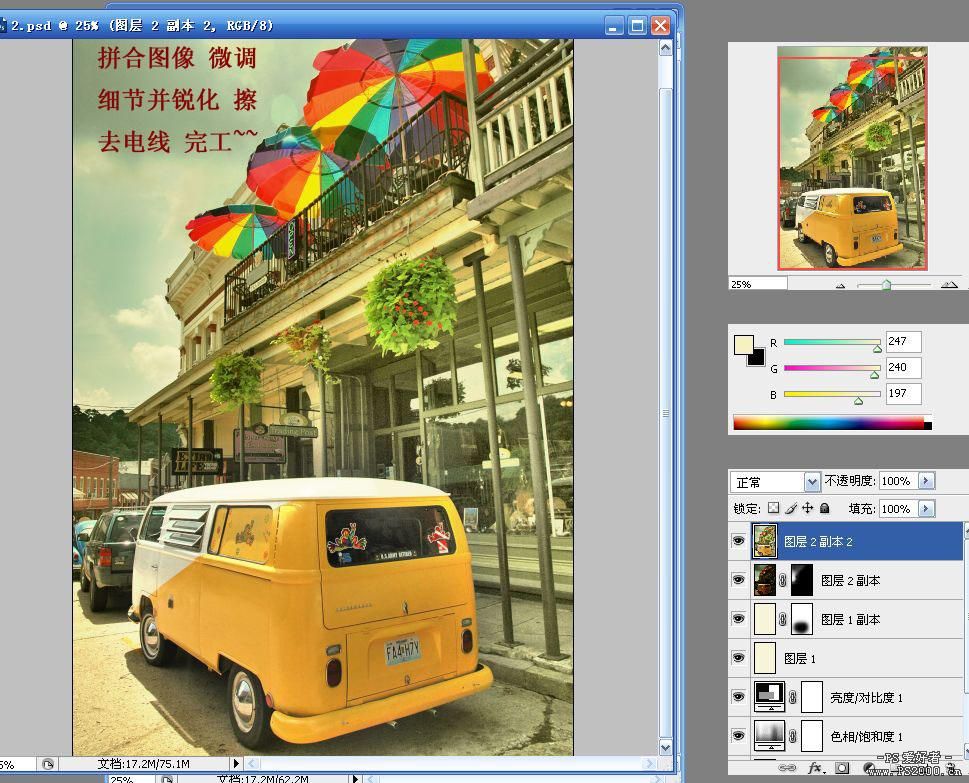969x783 pixels.
Task: Click the Navigator zoom field showing 25%
Action: pos(758,284)
